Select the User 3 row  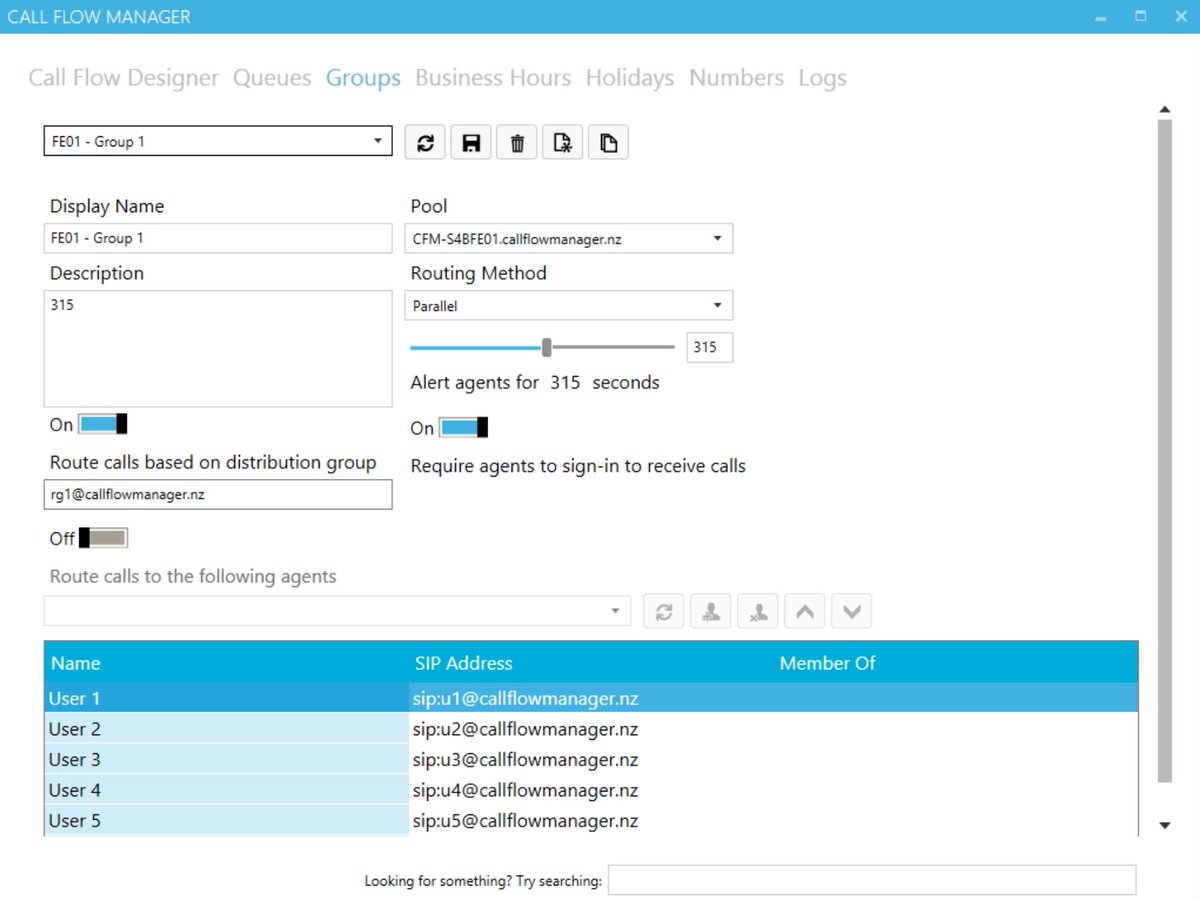[591, 760]
